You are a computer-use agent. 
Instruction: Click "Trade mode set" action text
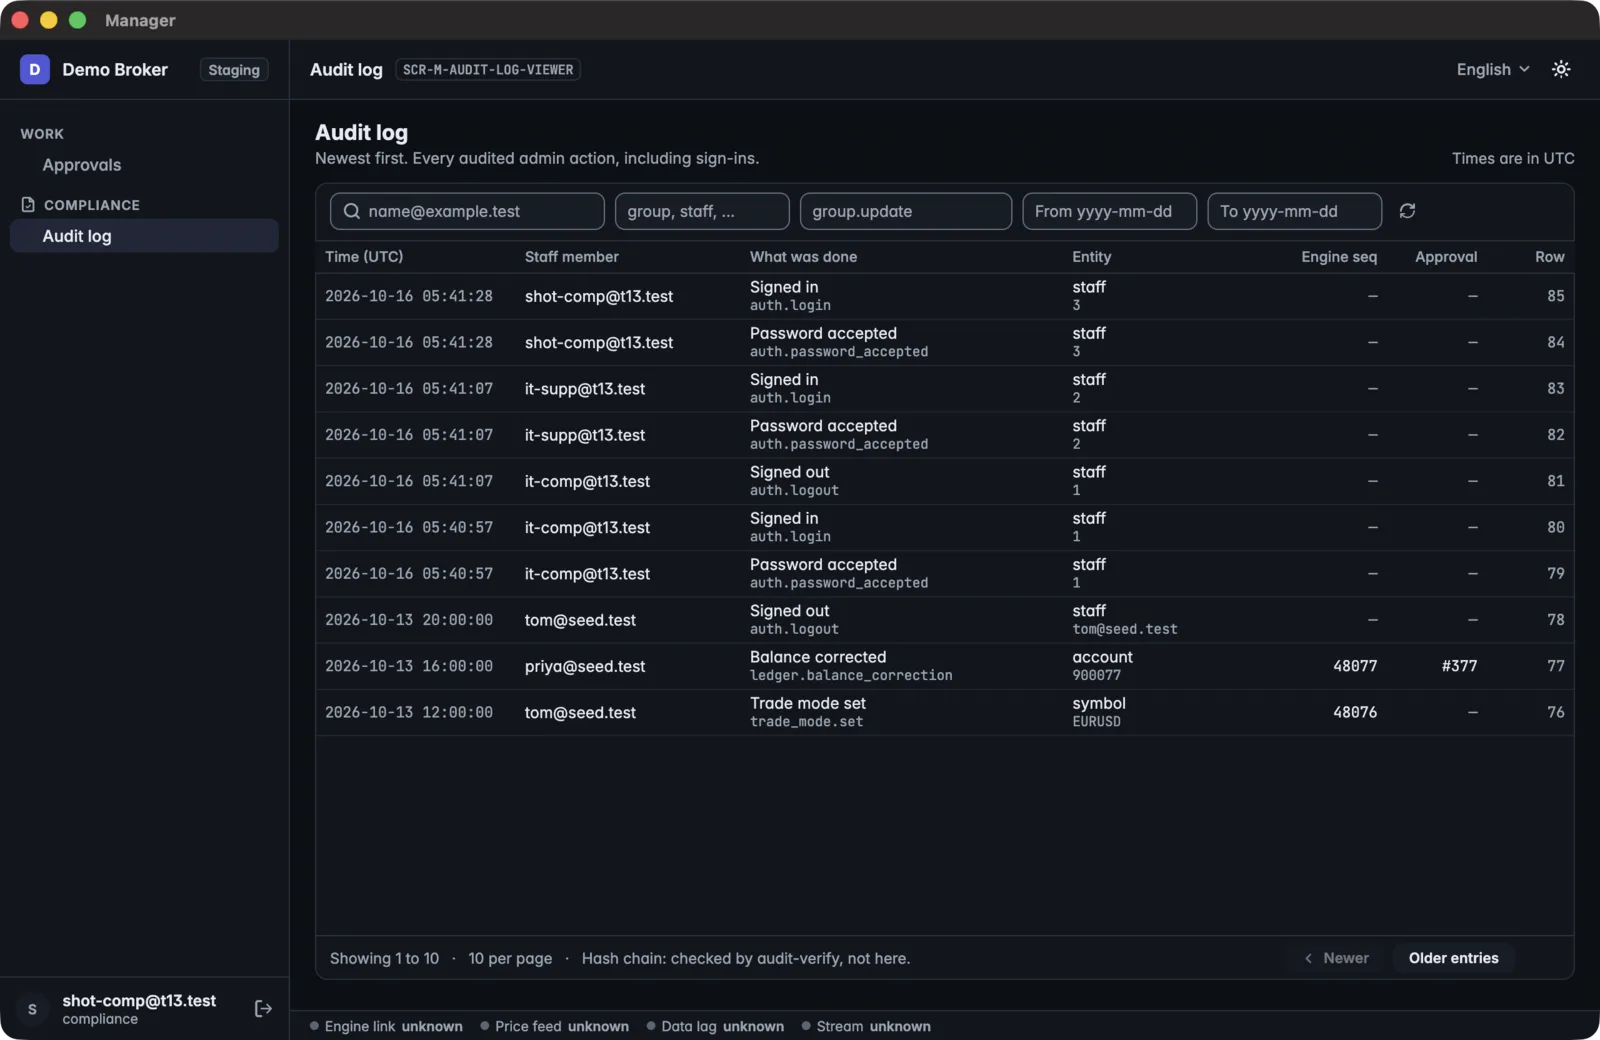(808, 703)
